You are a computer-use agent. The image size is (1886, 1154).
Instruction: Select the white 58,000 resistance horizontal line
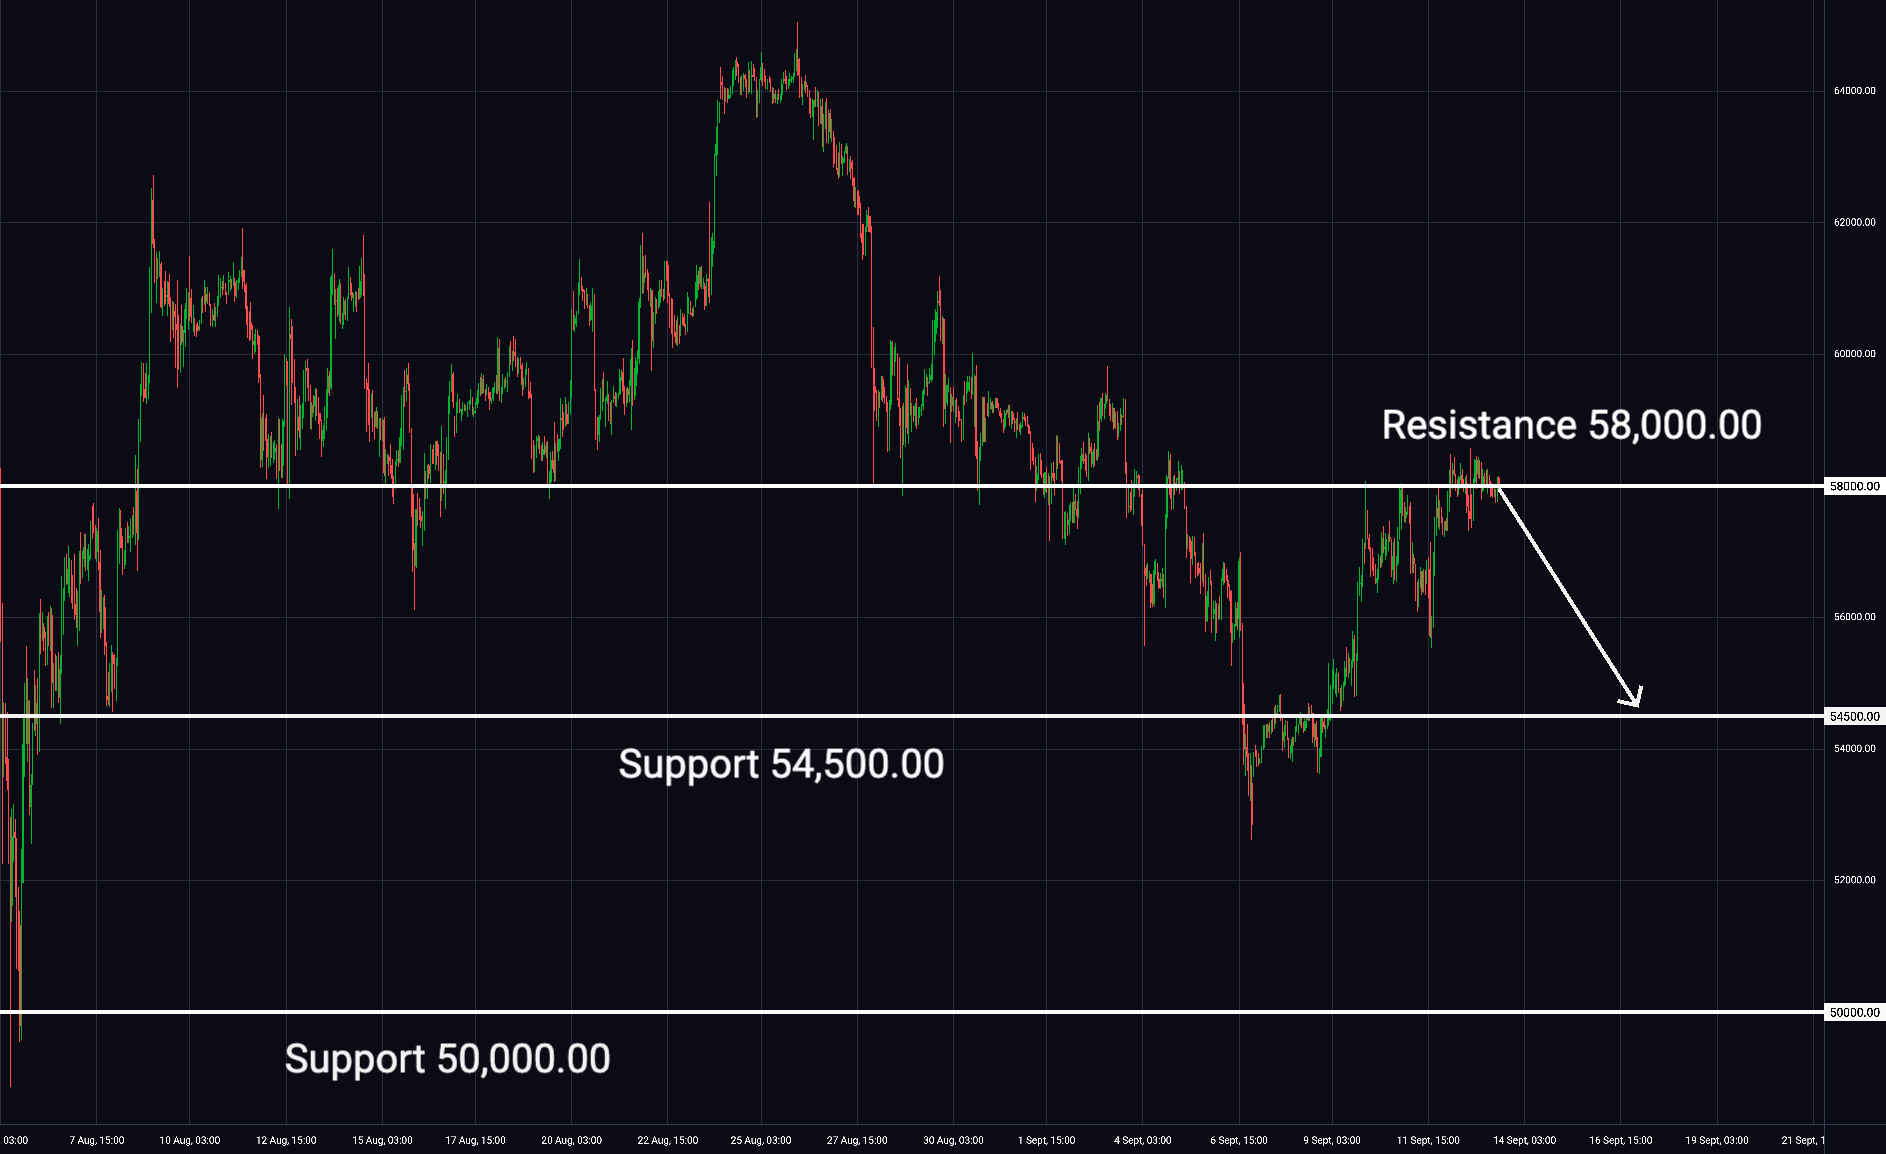click(x=912, y=486)
